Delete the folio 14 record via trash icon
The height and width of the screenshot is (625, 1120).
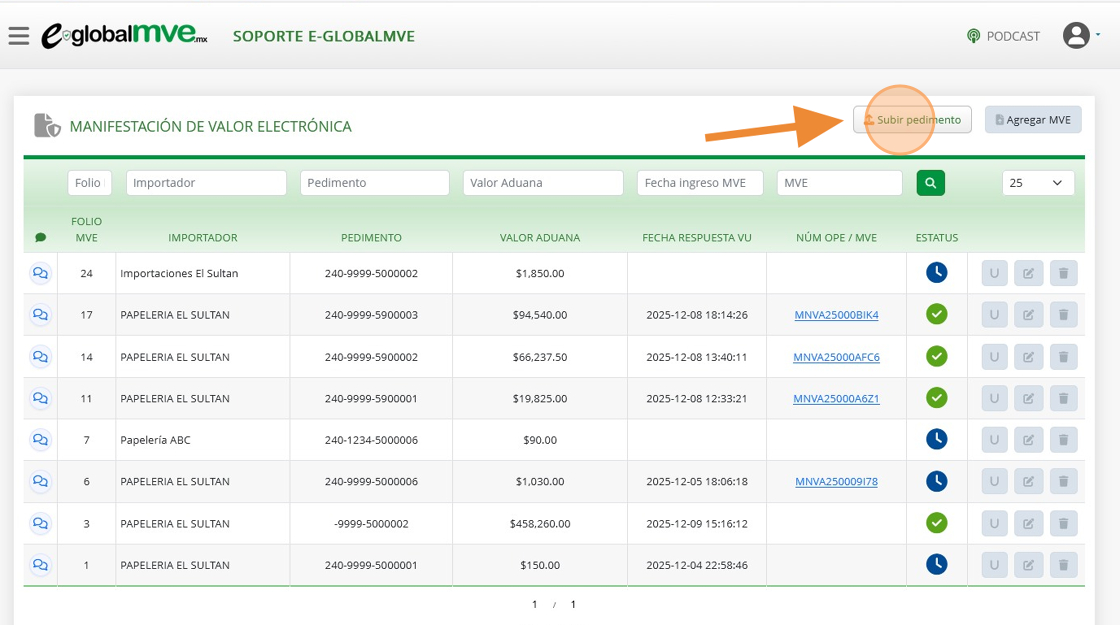pos(1064,356)
